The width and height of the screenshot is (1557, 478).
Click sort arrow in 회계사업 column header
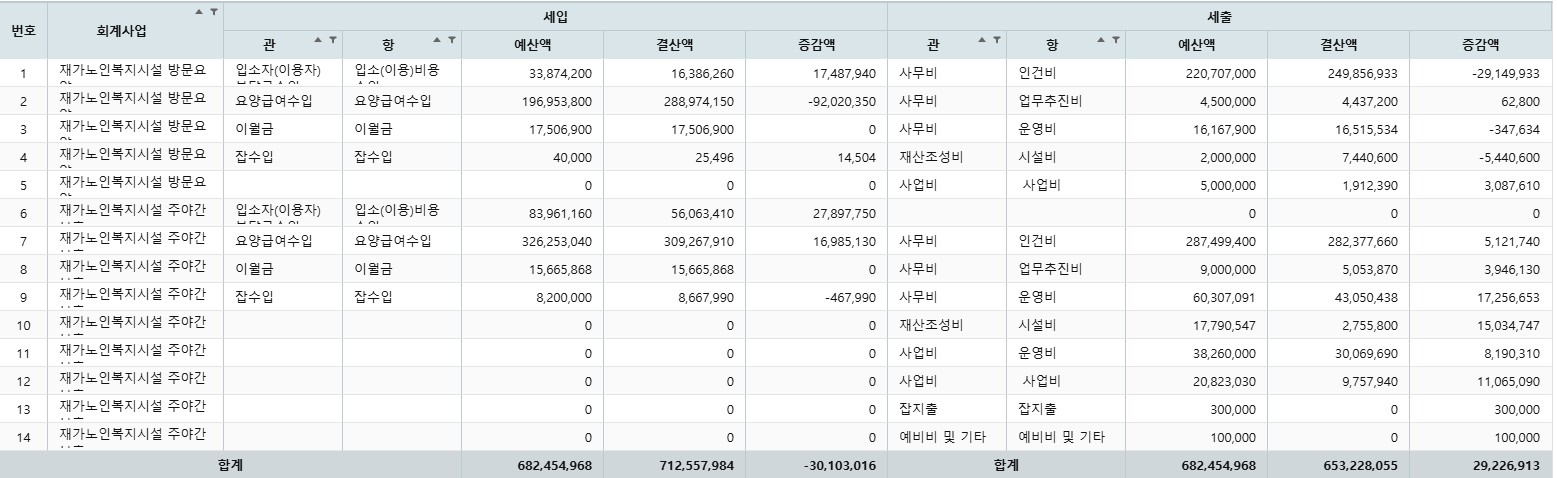[x=199, y=12]
